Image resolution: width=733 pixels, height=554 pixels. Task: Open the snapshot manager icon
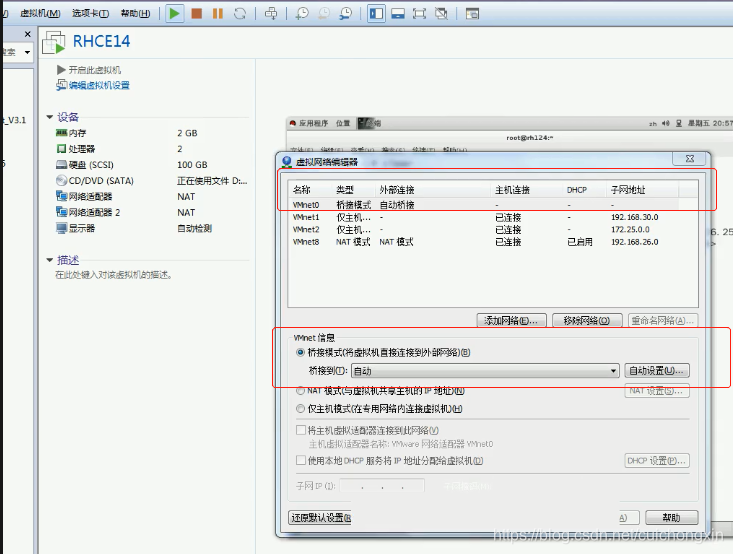345,14
